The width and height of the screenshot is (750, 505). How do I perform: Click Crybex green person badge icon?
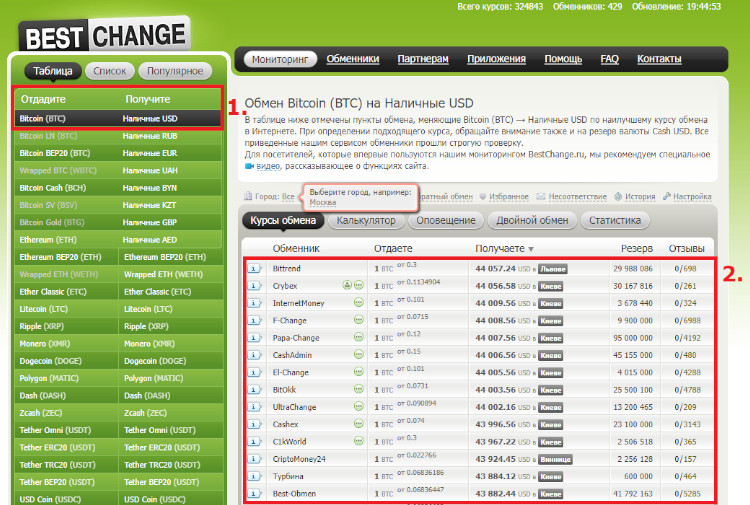347,285
